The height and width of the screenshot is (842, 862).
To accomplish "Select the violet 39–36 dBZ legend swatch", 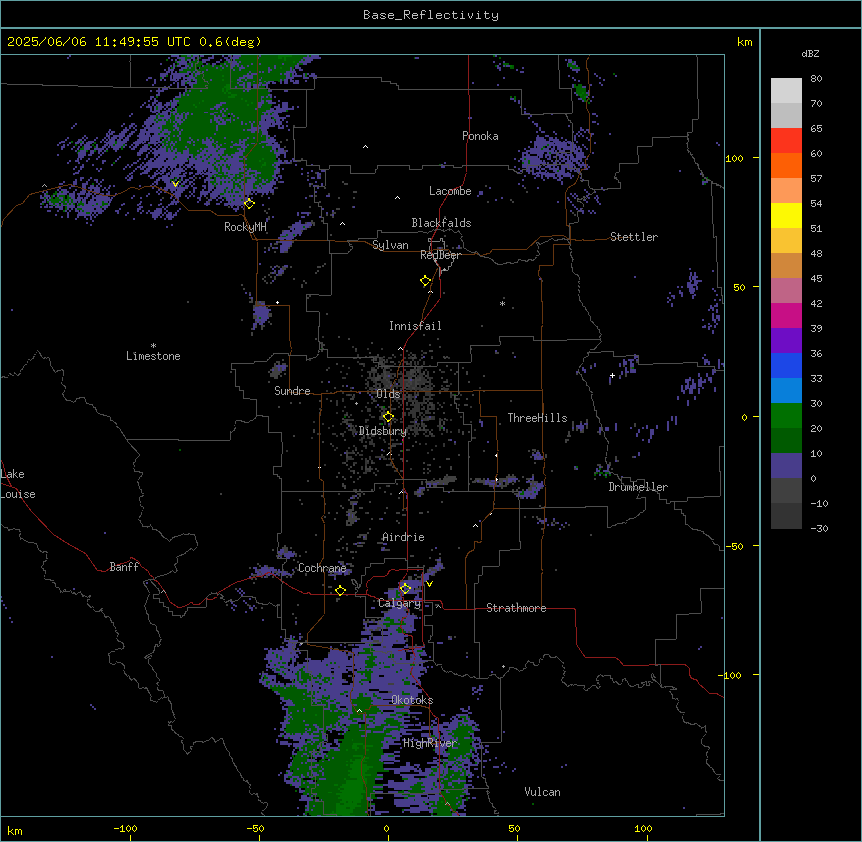I will [x=786, y=341].
